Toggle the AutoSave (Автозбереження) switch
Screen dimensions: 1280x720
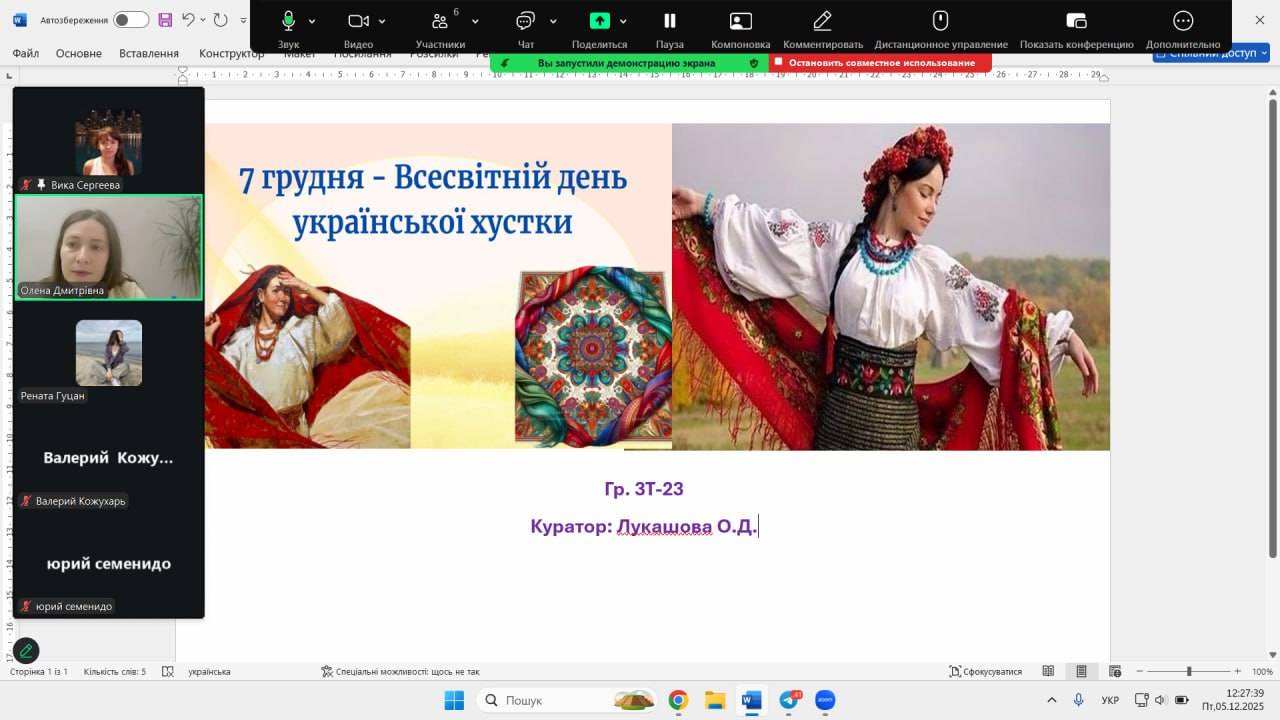pos(130,20)
